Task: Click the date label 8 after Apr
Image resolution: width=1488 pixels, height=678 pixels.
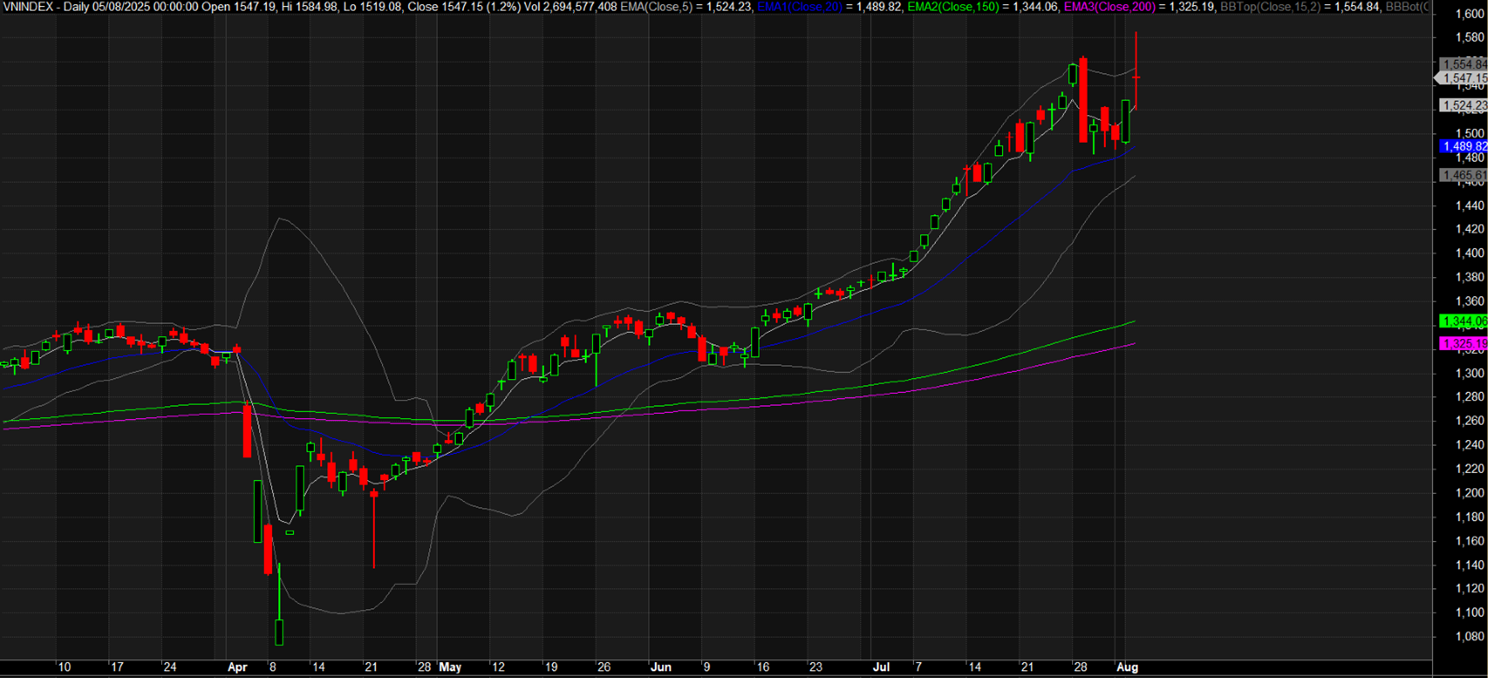Action: [273, 666]
